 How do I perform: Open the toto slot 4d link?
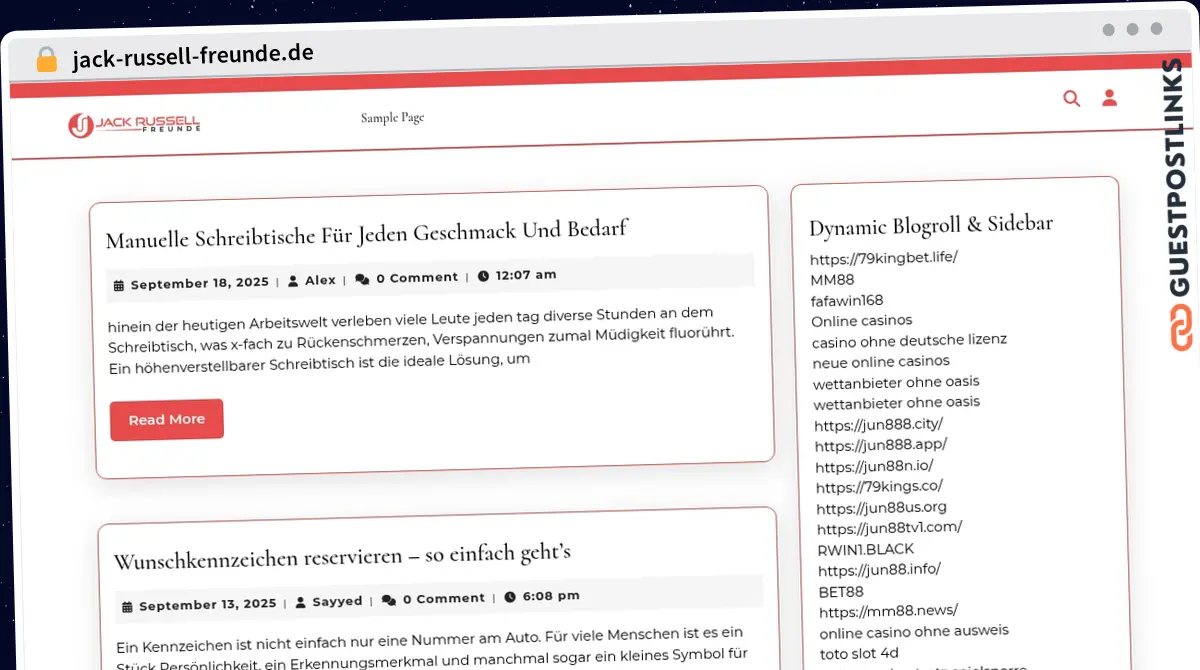point(859,653)
